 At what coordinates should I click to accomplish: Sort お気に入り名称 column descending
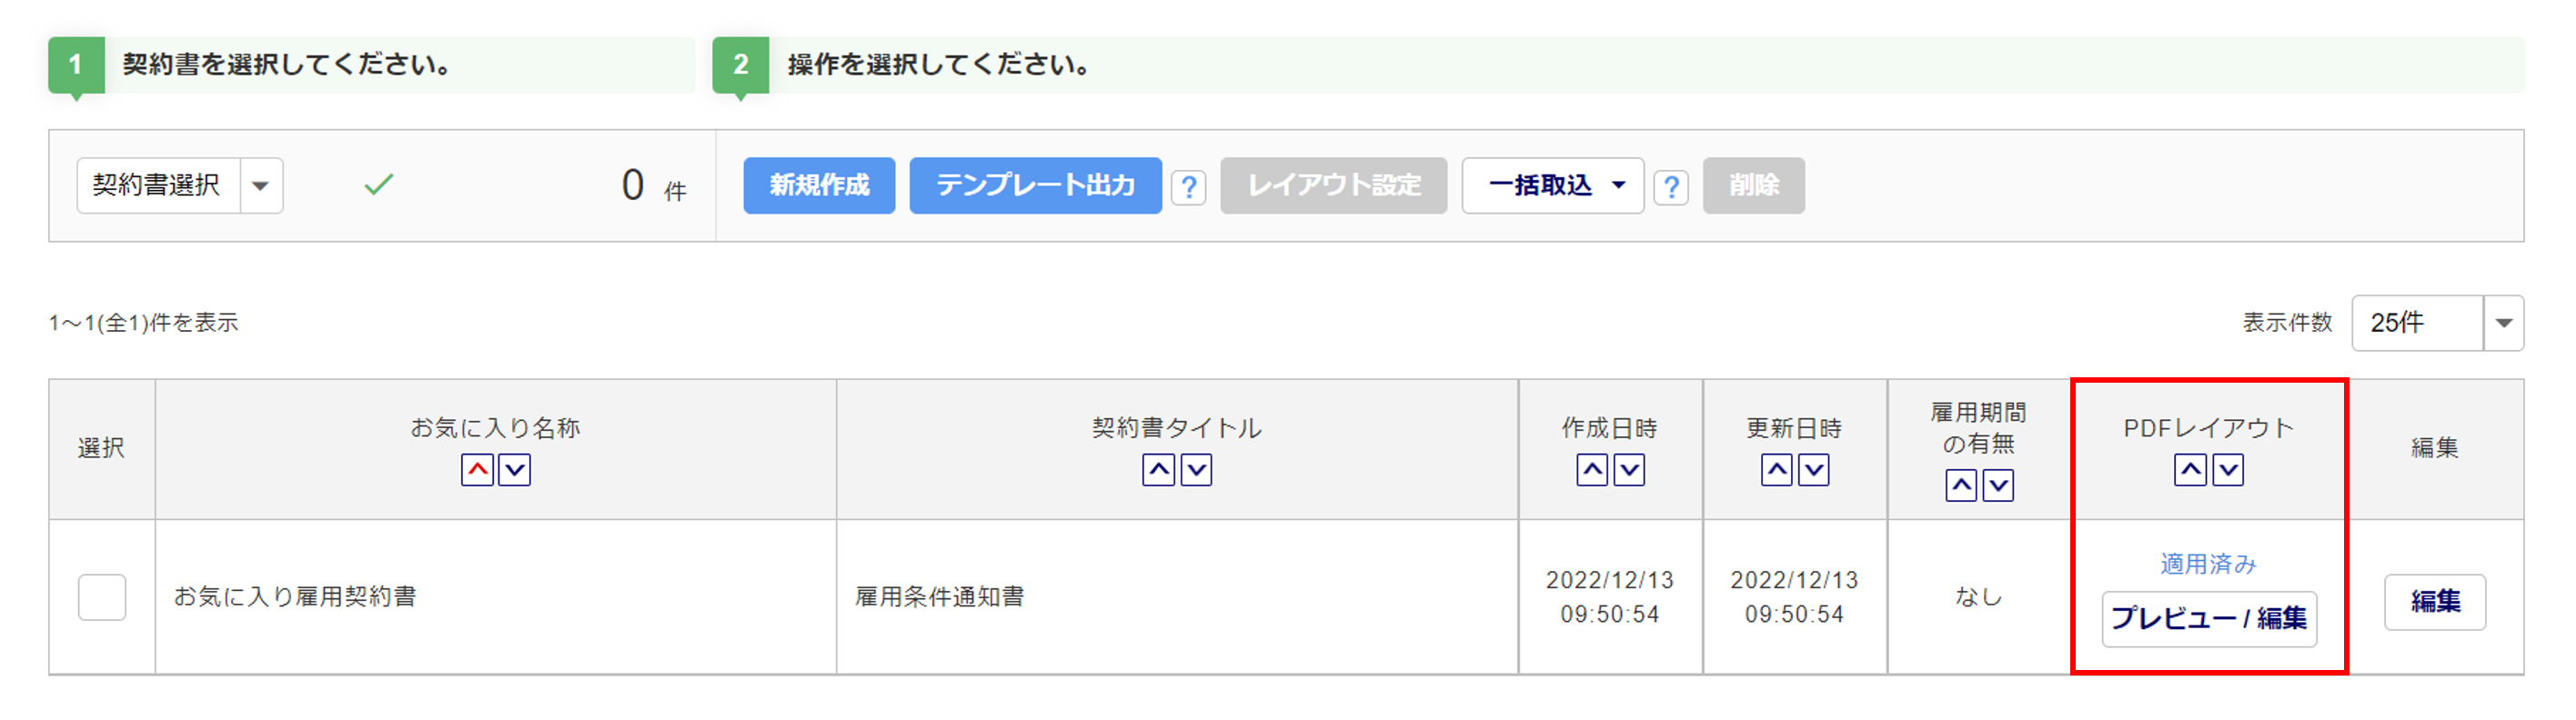(x=514, y=470)
